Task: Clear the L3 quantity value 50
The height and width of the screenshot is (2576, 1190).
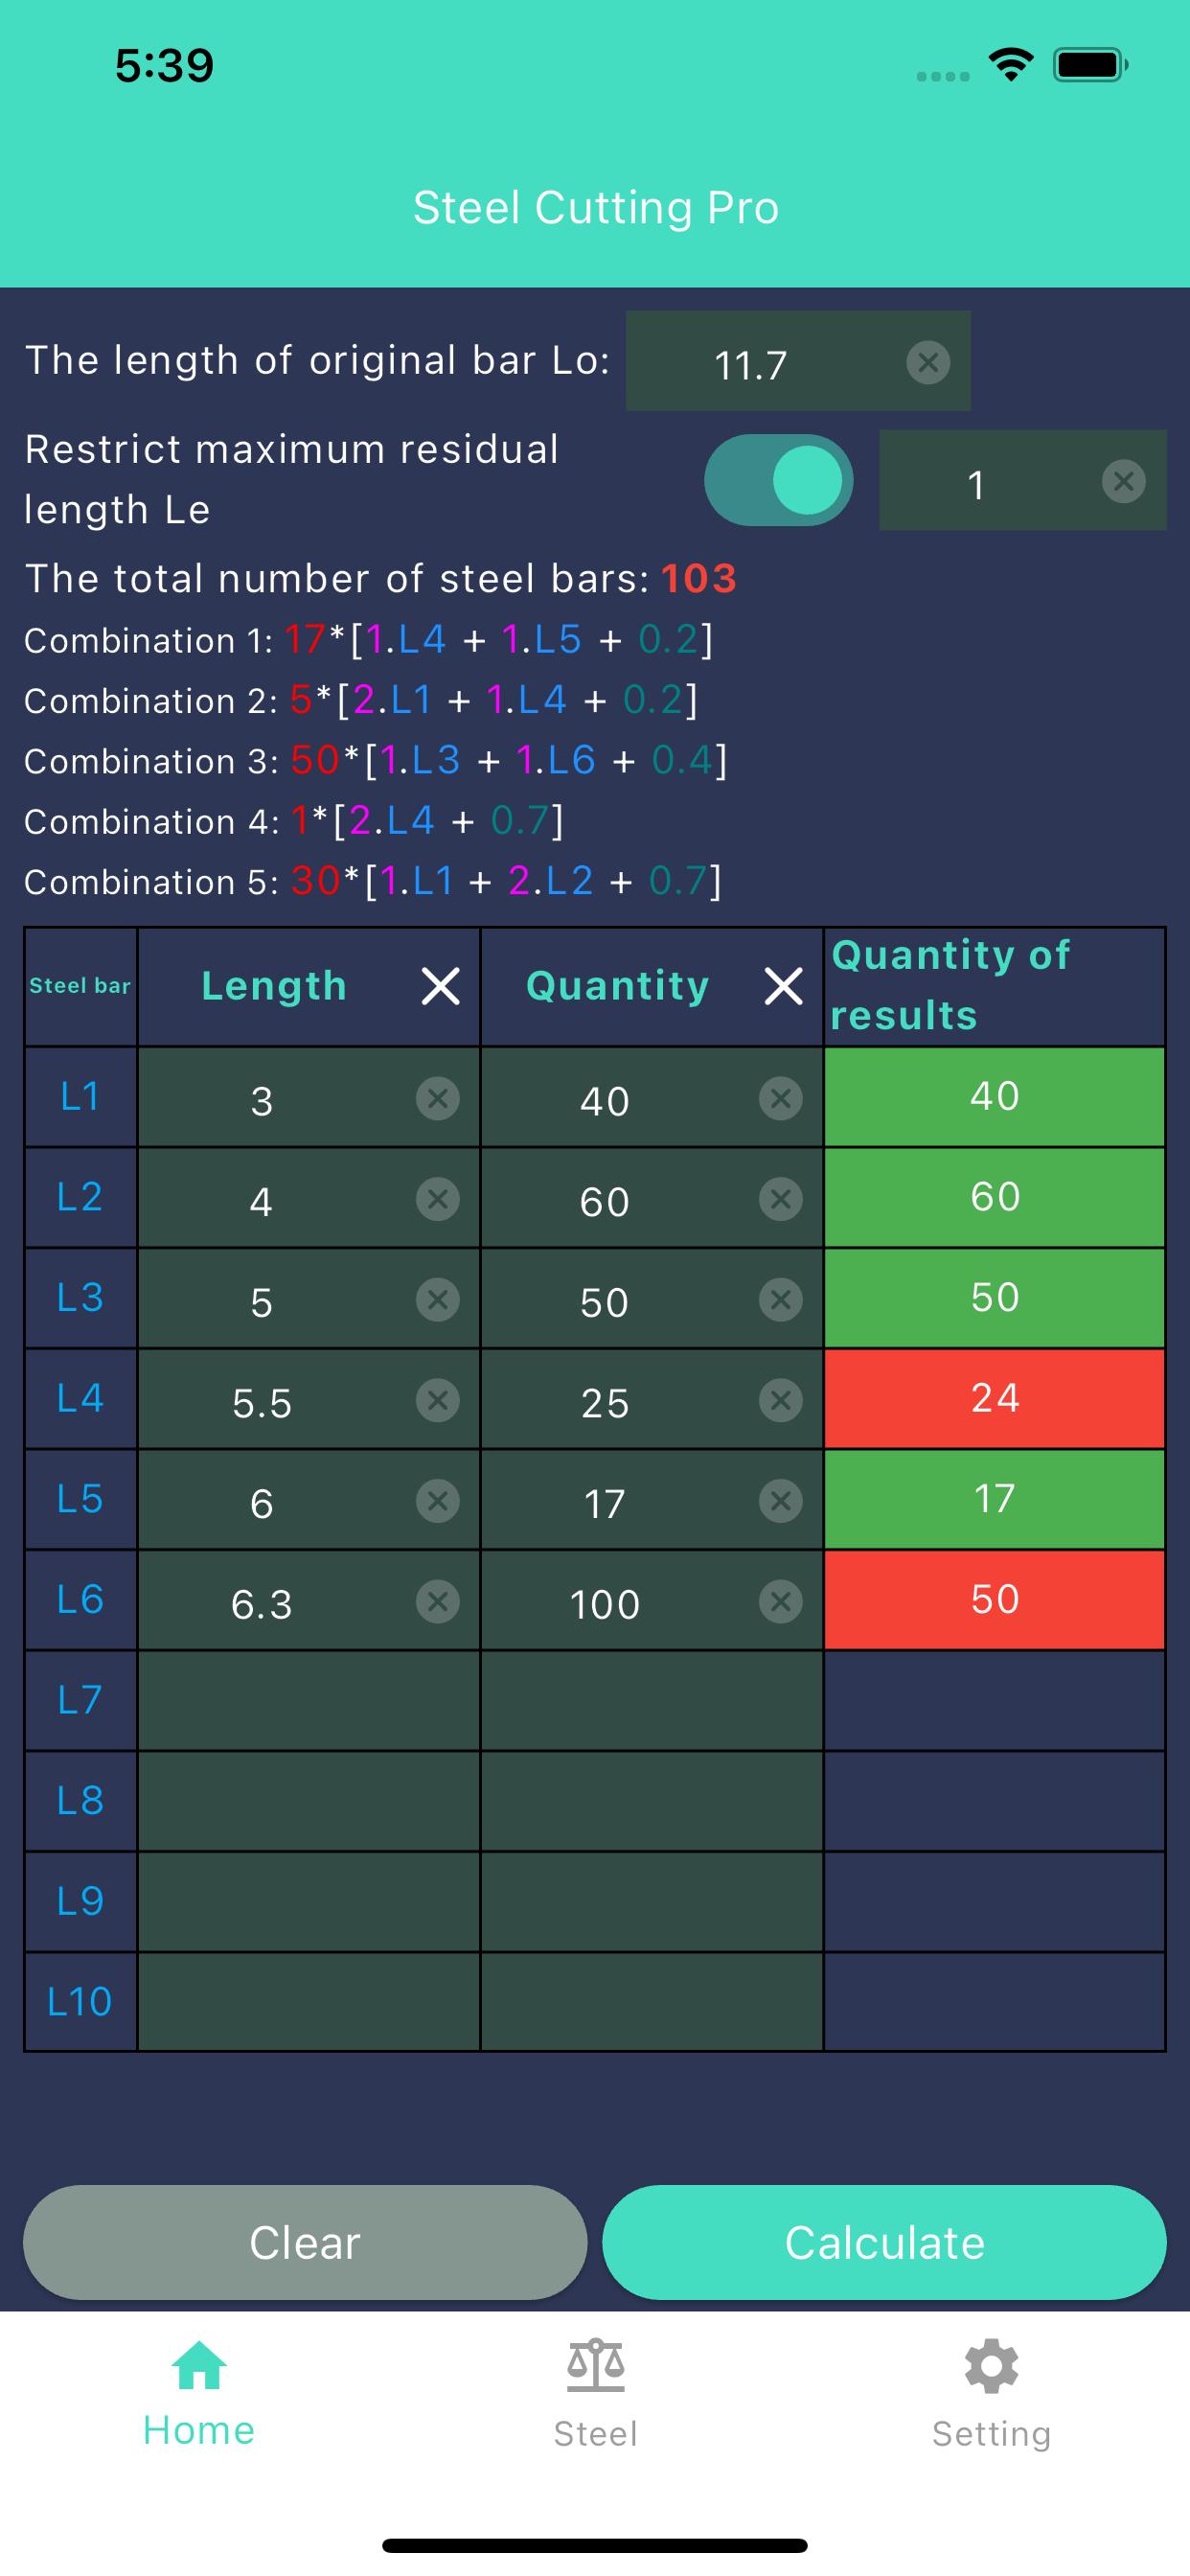Action: pos(780,1300)
